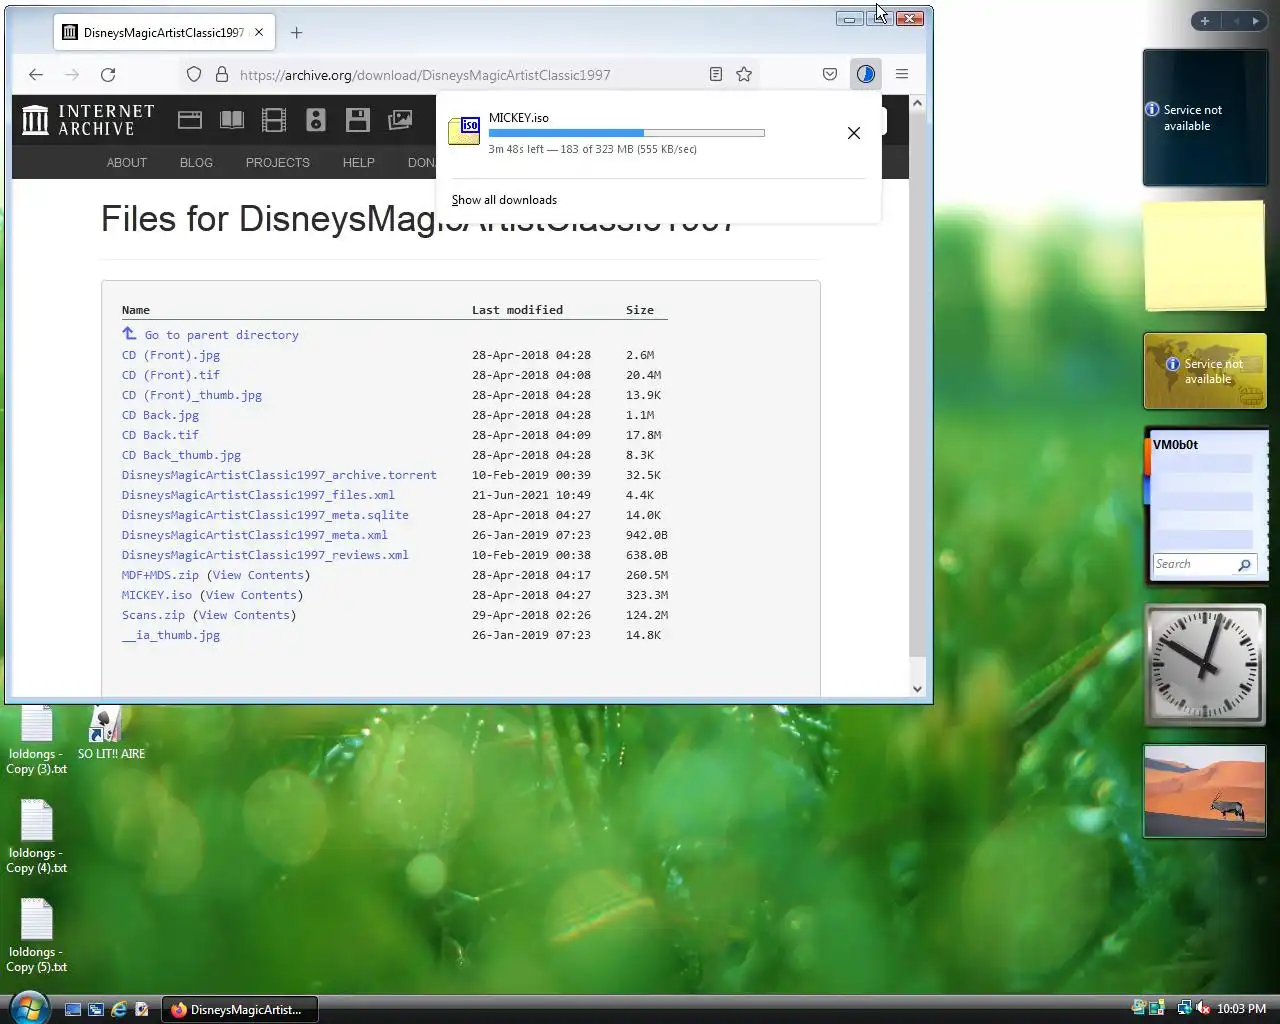The width and height of the screenshot is (1280, 1024).
Task: Cancel the MICKEY.iso download
Action: tap(854, 133)
